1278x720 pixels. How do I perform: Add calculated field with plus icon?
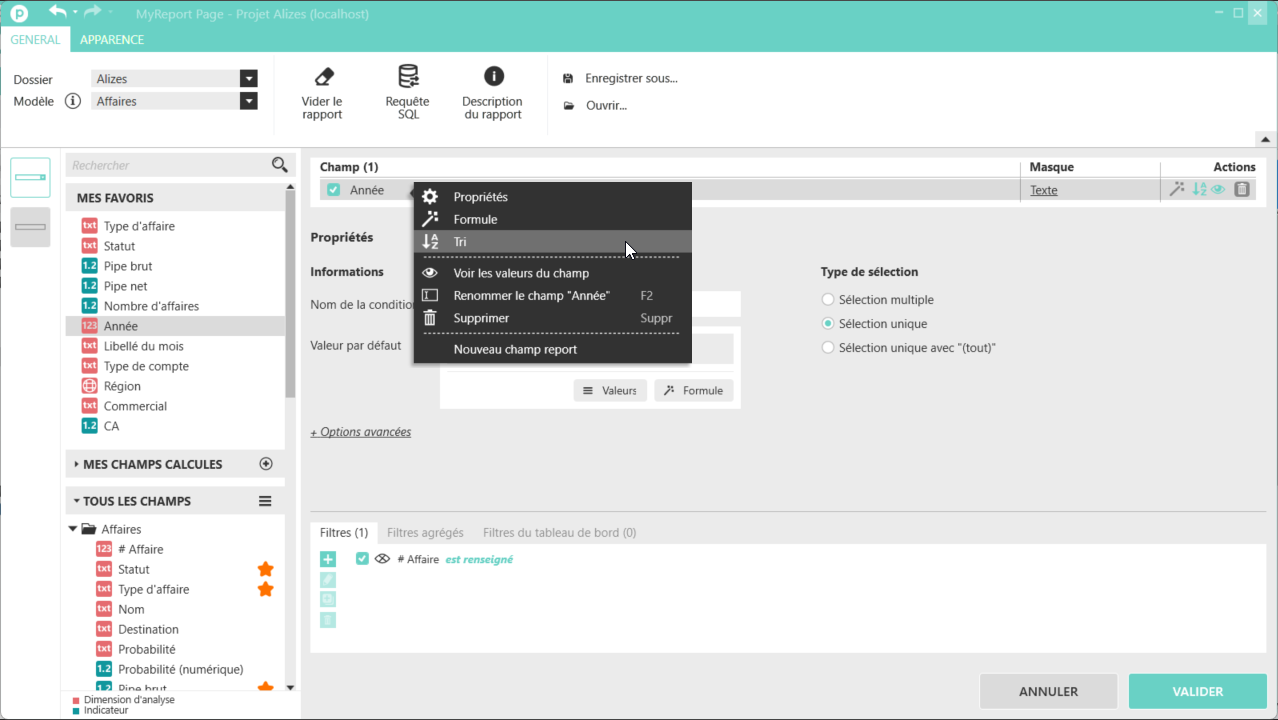[x=266, y=464]
